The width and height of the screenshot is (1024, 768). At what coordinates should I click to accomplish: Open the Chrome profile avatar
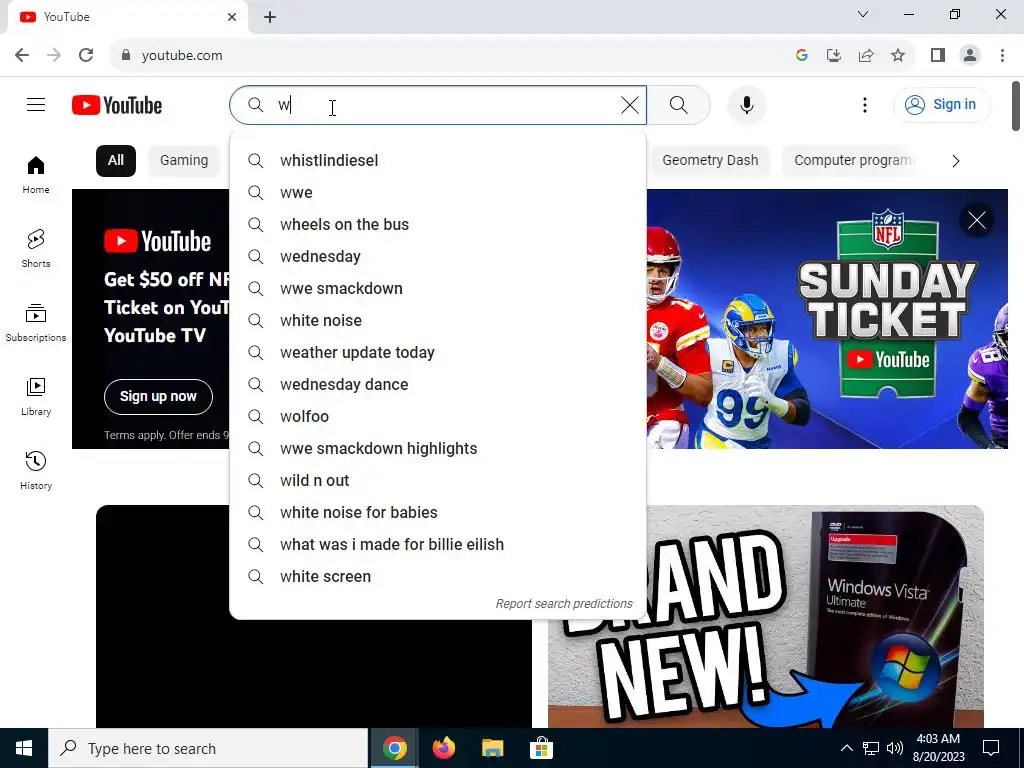970,56
